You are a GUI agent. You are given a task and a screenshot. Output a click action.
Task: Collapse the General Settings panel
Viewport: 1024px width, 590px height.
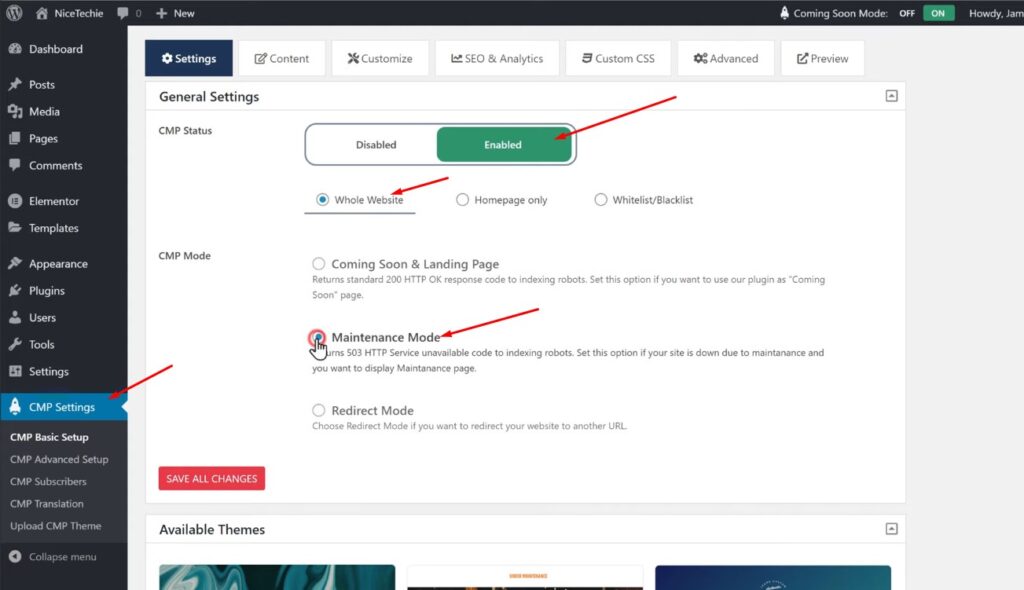[x=890, y=95]
